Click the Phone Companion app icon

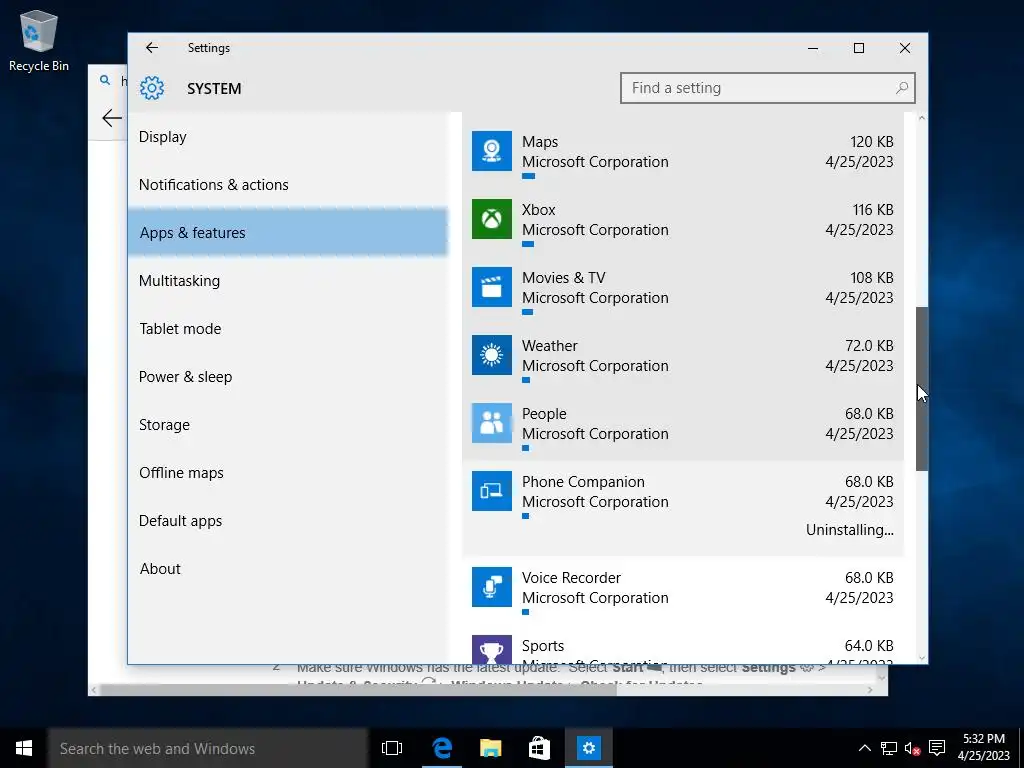pos(492,490)
